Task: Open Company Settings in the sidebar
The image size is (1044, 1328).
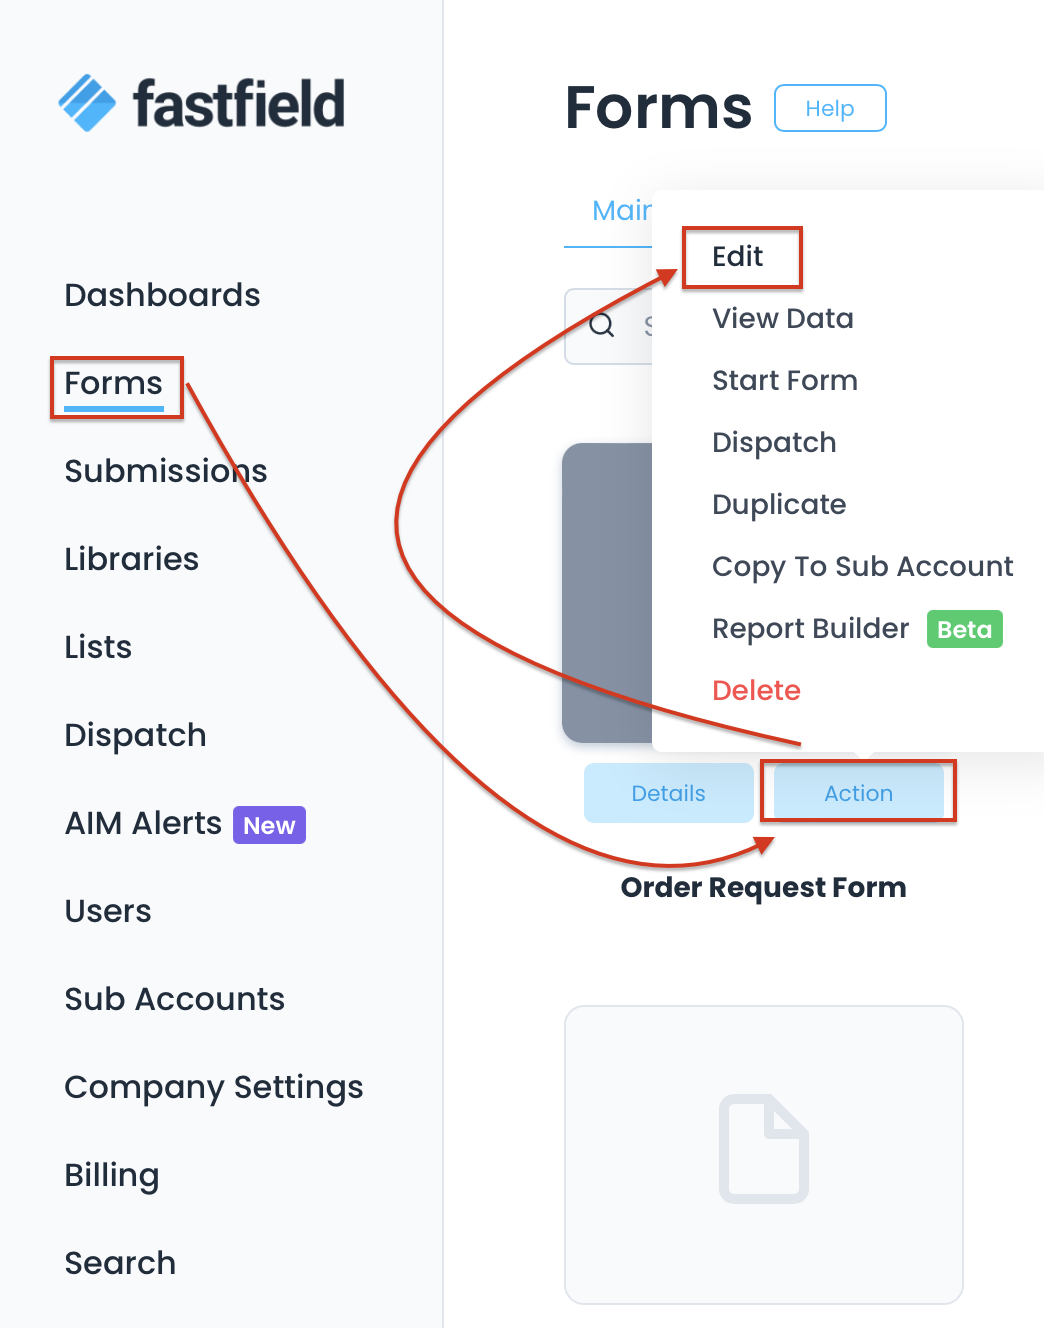Action: click(x=214, y=1087)
